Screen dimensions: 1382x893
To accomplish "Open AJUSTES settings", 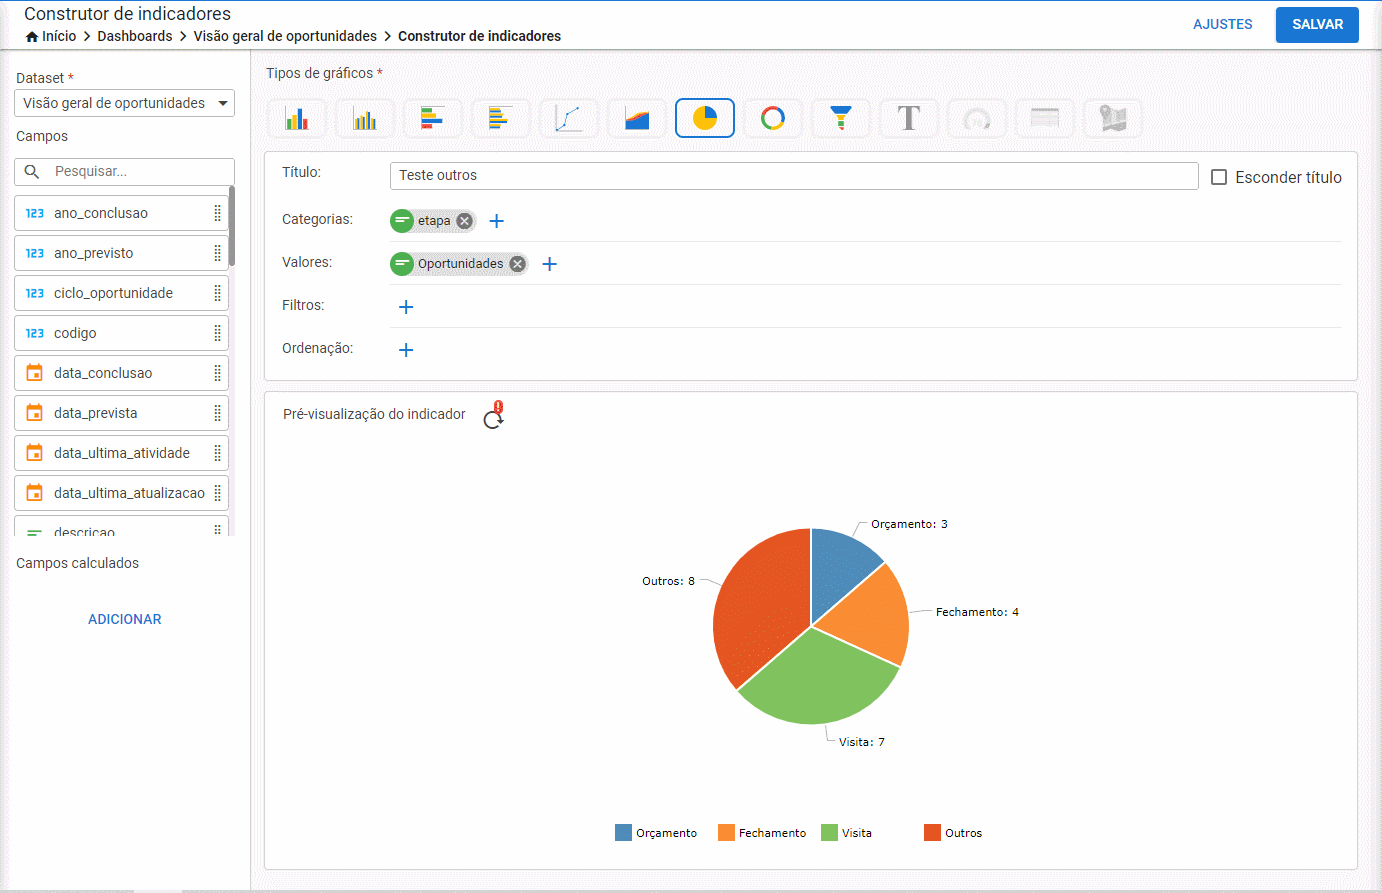I will [x=1222, y=24].
